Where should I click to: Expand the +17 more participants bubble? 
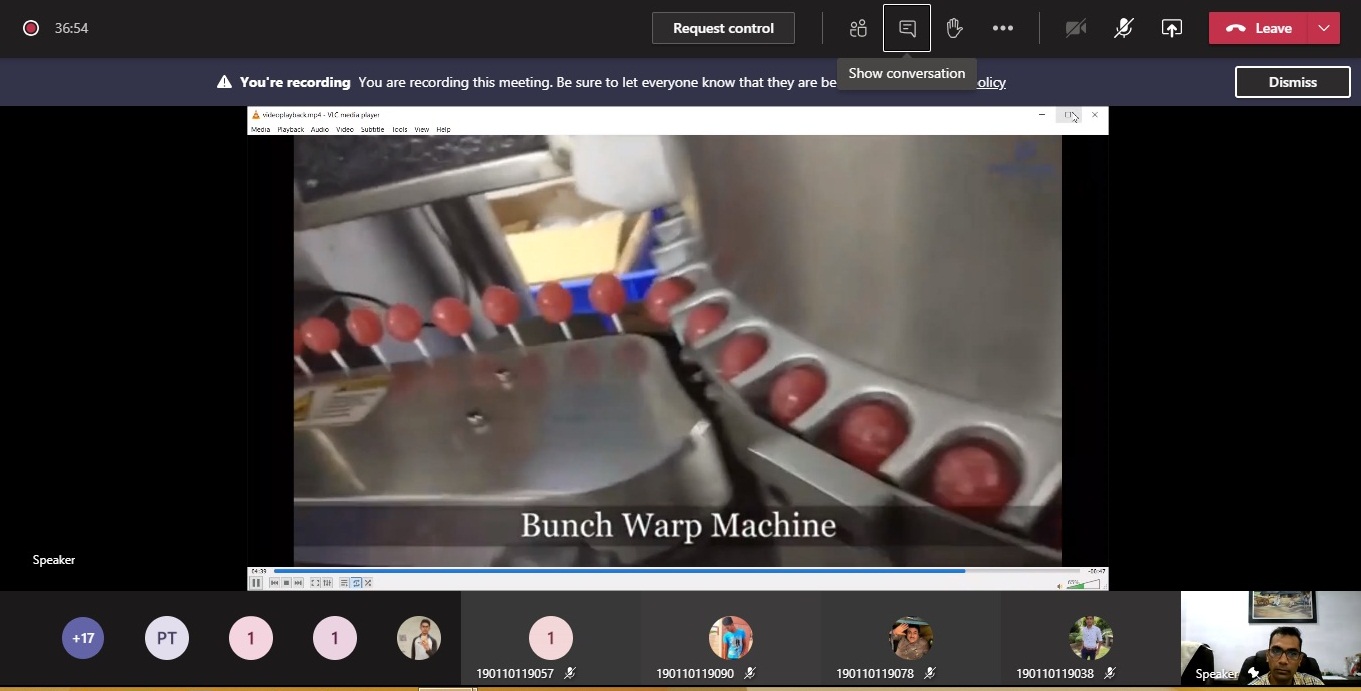coord(83,638)
